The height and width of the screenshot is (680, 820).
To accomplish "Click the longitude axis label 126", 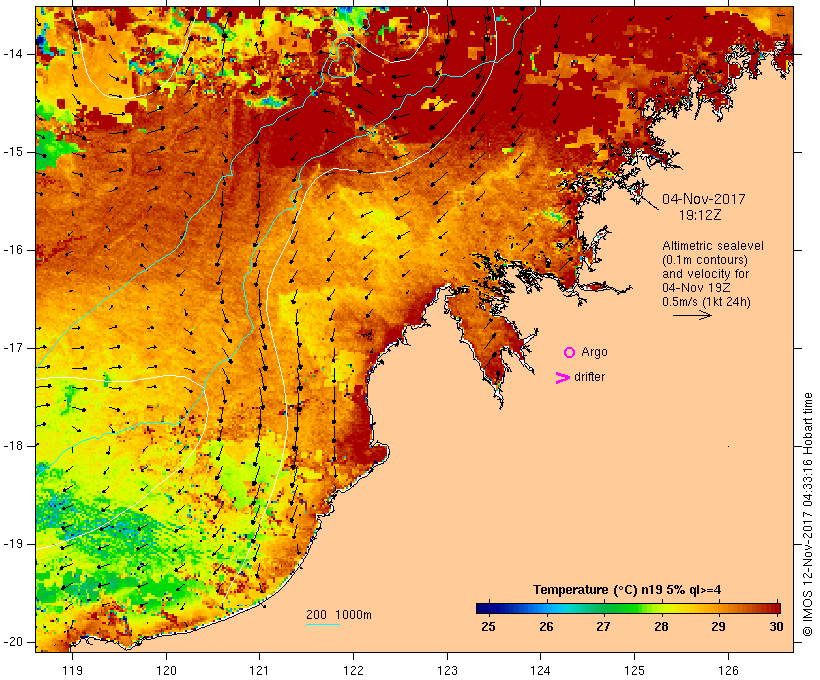I will coord(728,670).
